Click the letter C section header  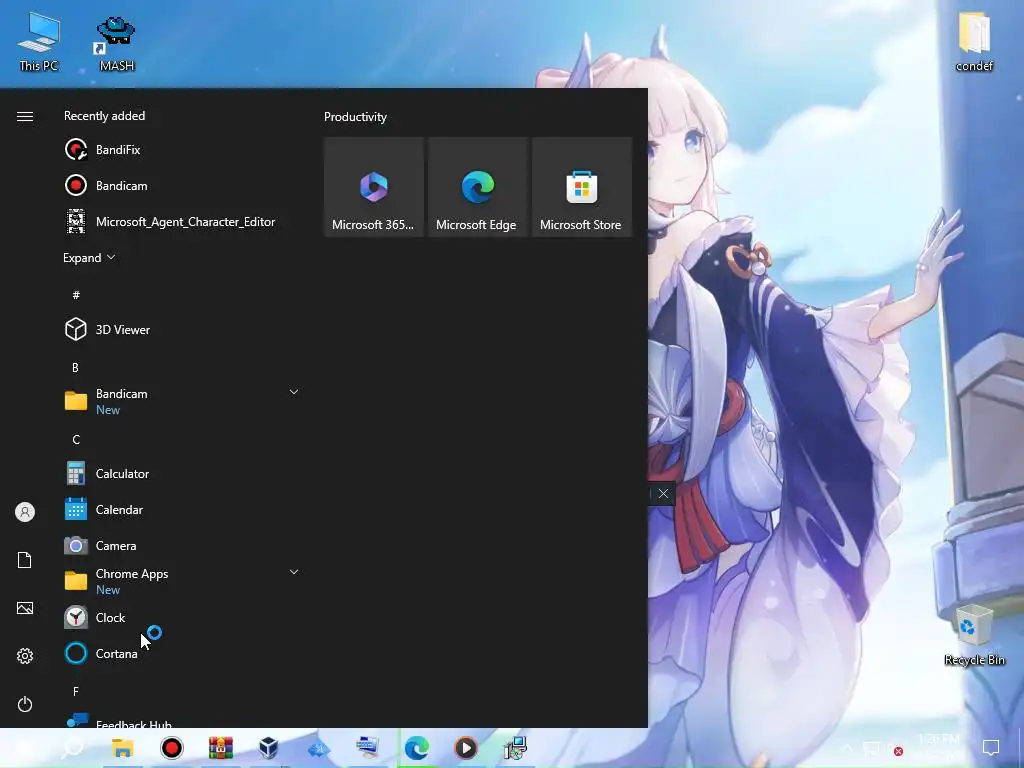(x=76, y=440)
